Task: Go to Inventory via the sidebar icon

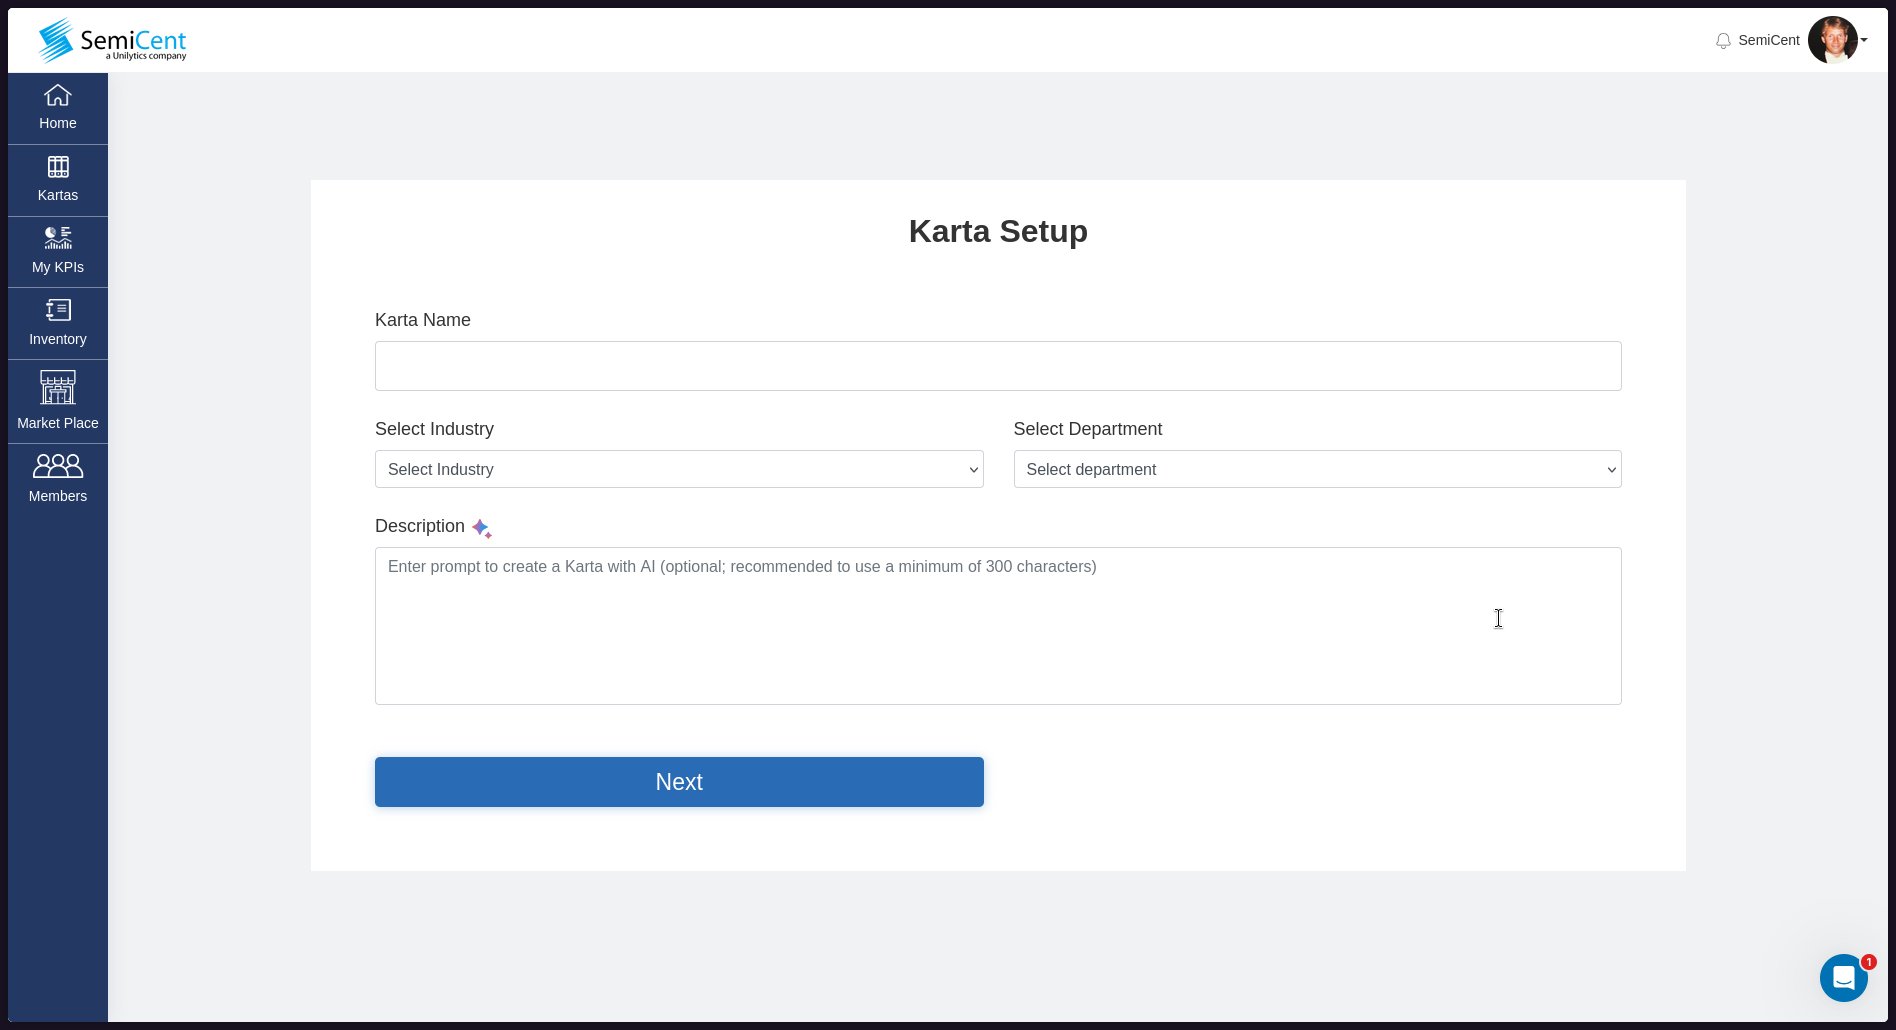Action: click(x=57, y=322)
